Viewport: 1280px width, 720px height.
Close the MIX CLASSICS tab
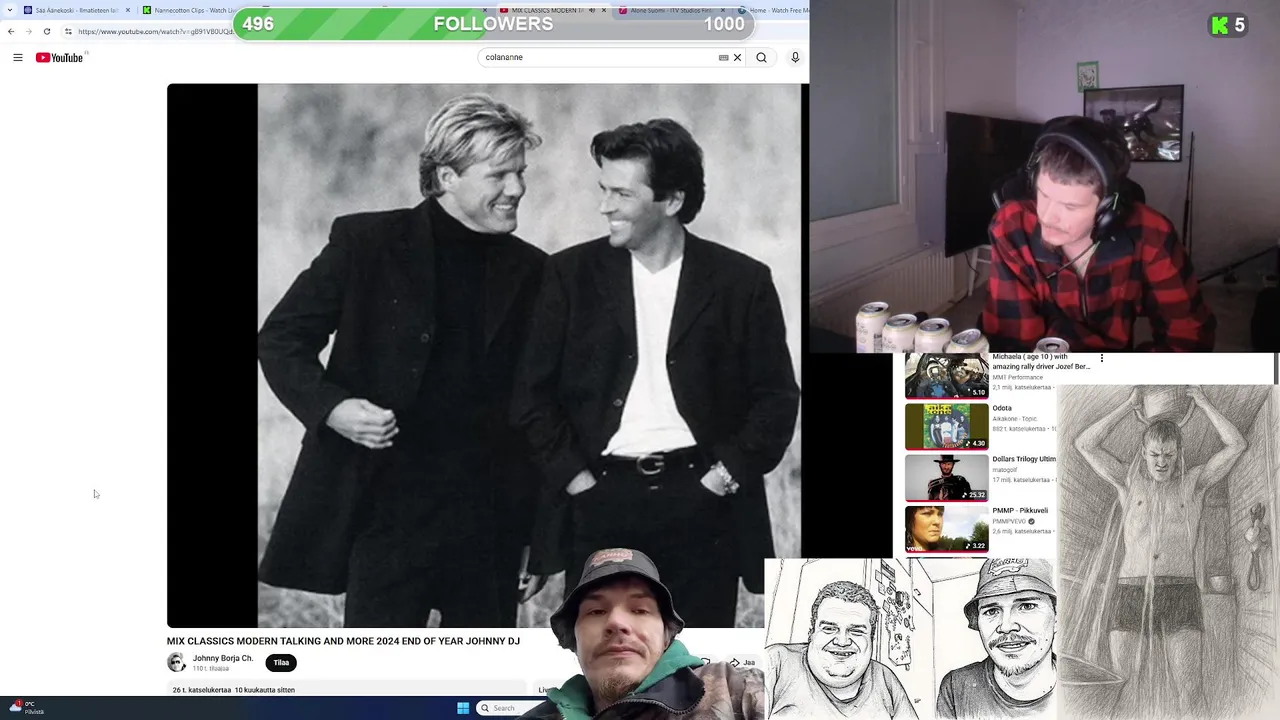pos(603,10)
